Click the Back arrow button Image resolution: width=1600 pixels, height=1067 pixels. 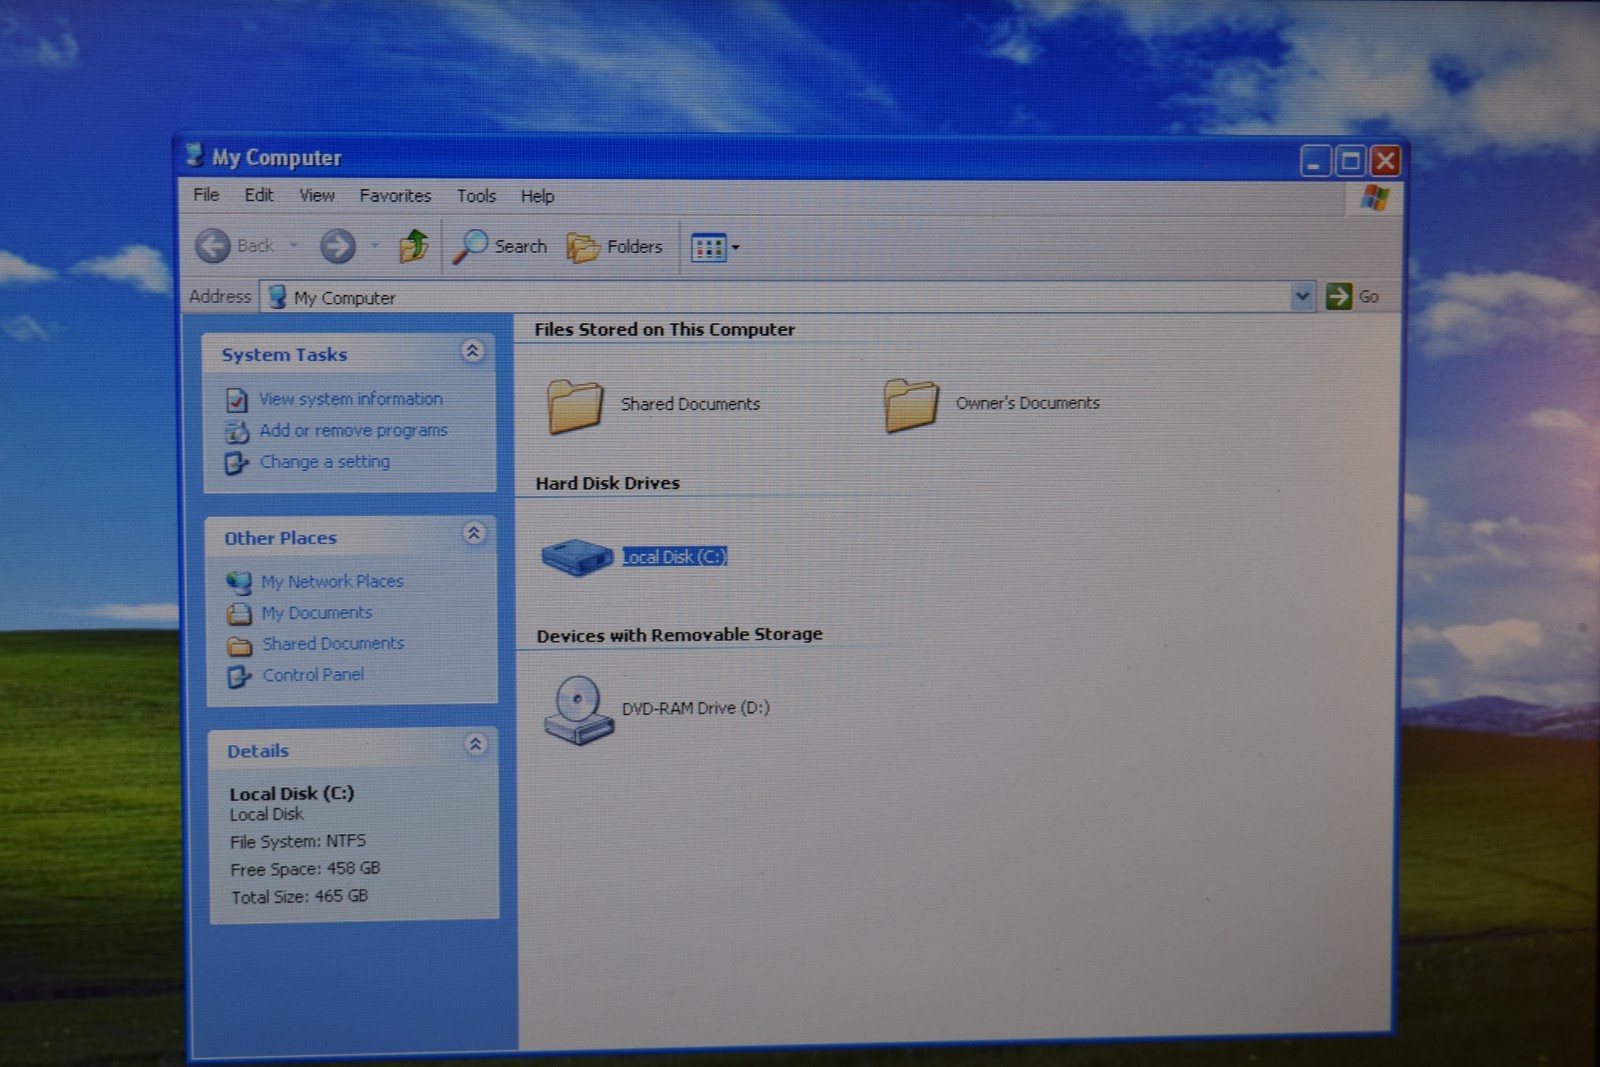pyautogui.click(x=212, y=246)
